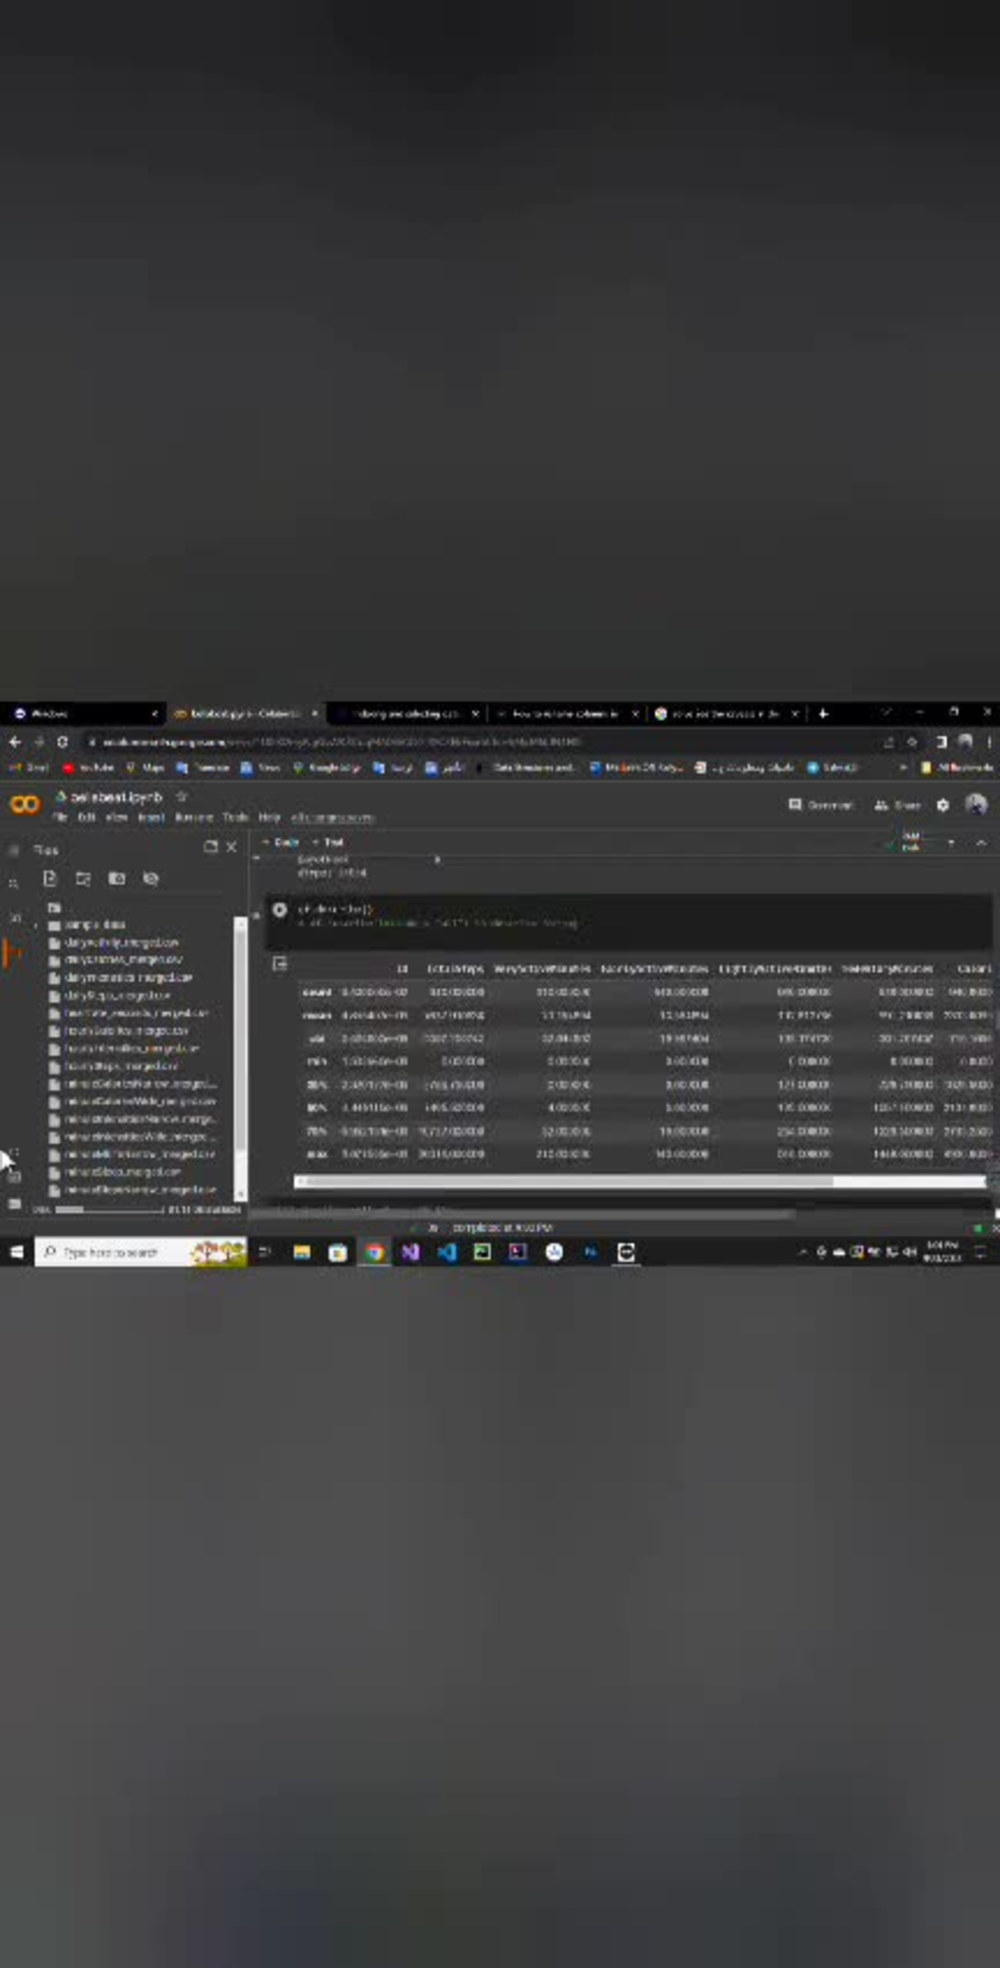Image resolution: width=1000 pixels, height=1968 pixels.
Task: Open the Maps bookmark
Action: 145,767
